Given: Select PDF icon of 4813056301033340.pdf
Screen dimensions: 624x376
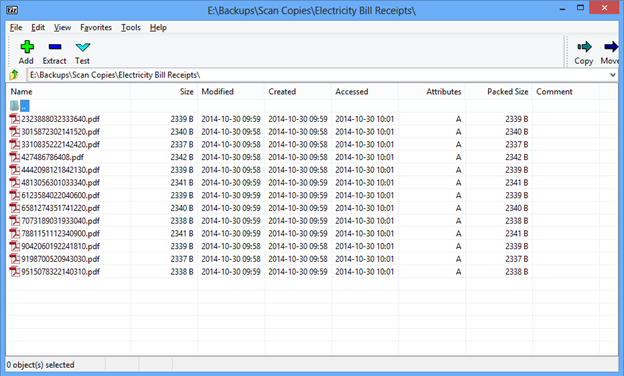Looking at the screenshot, I should pyautogui.click(x=15, y=183).
